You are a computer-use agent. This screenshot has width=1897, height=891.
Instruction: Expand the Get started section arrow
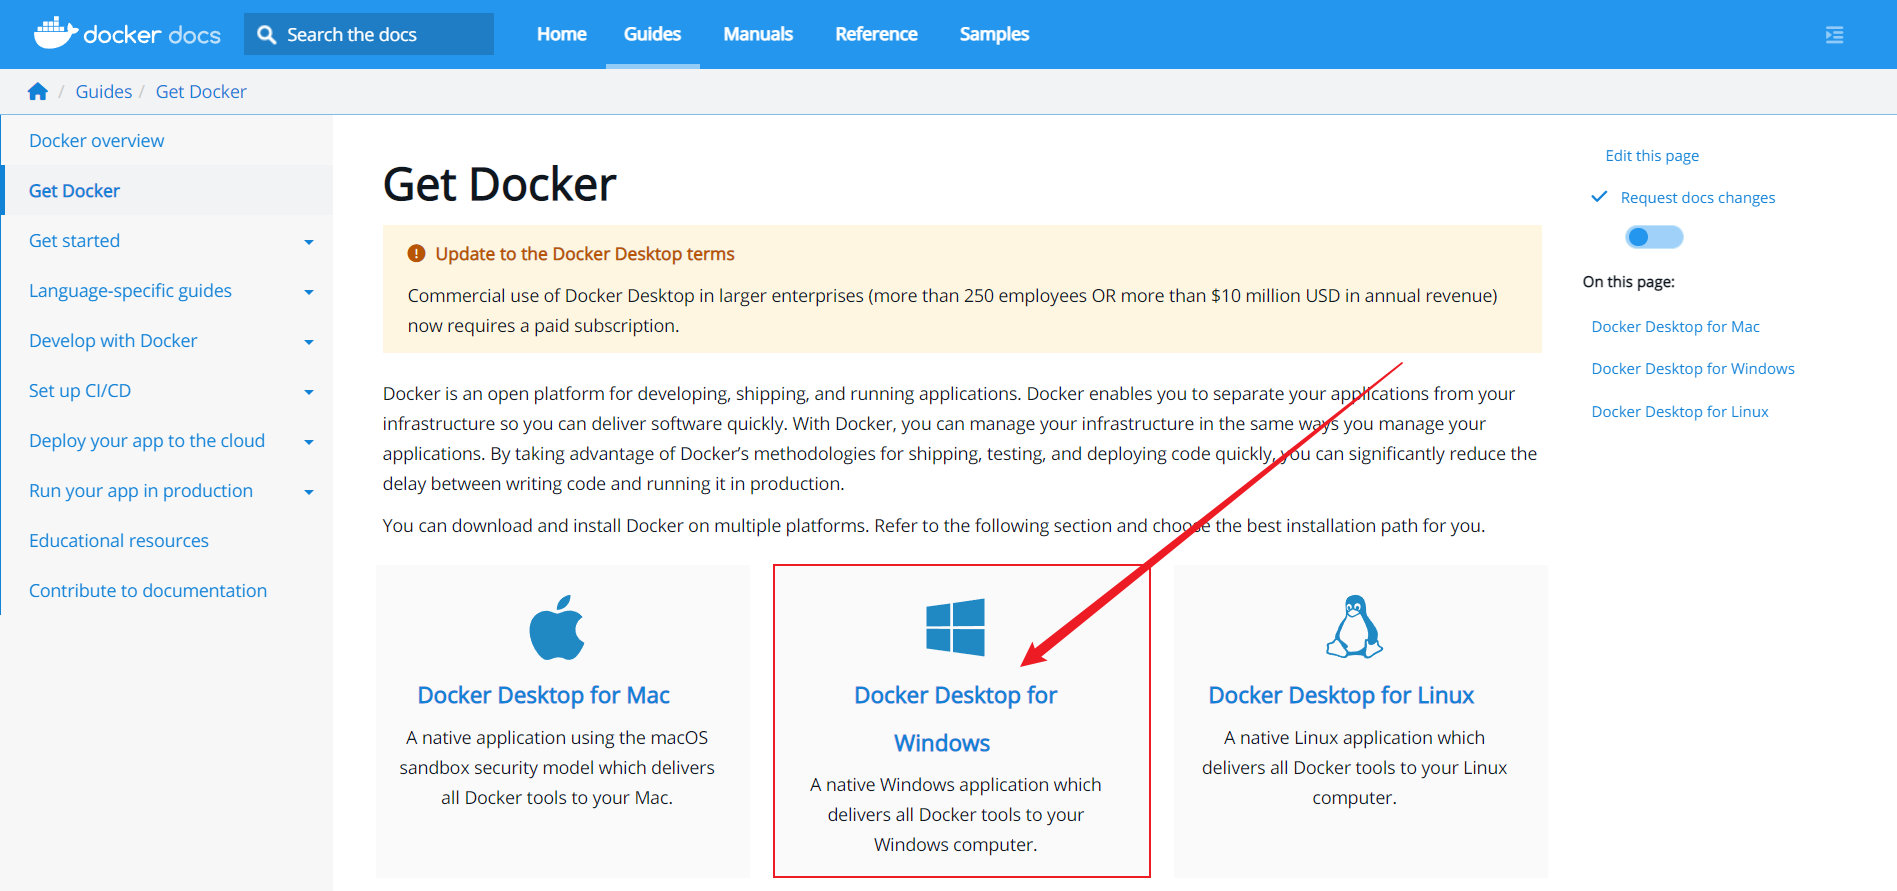309,242
